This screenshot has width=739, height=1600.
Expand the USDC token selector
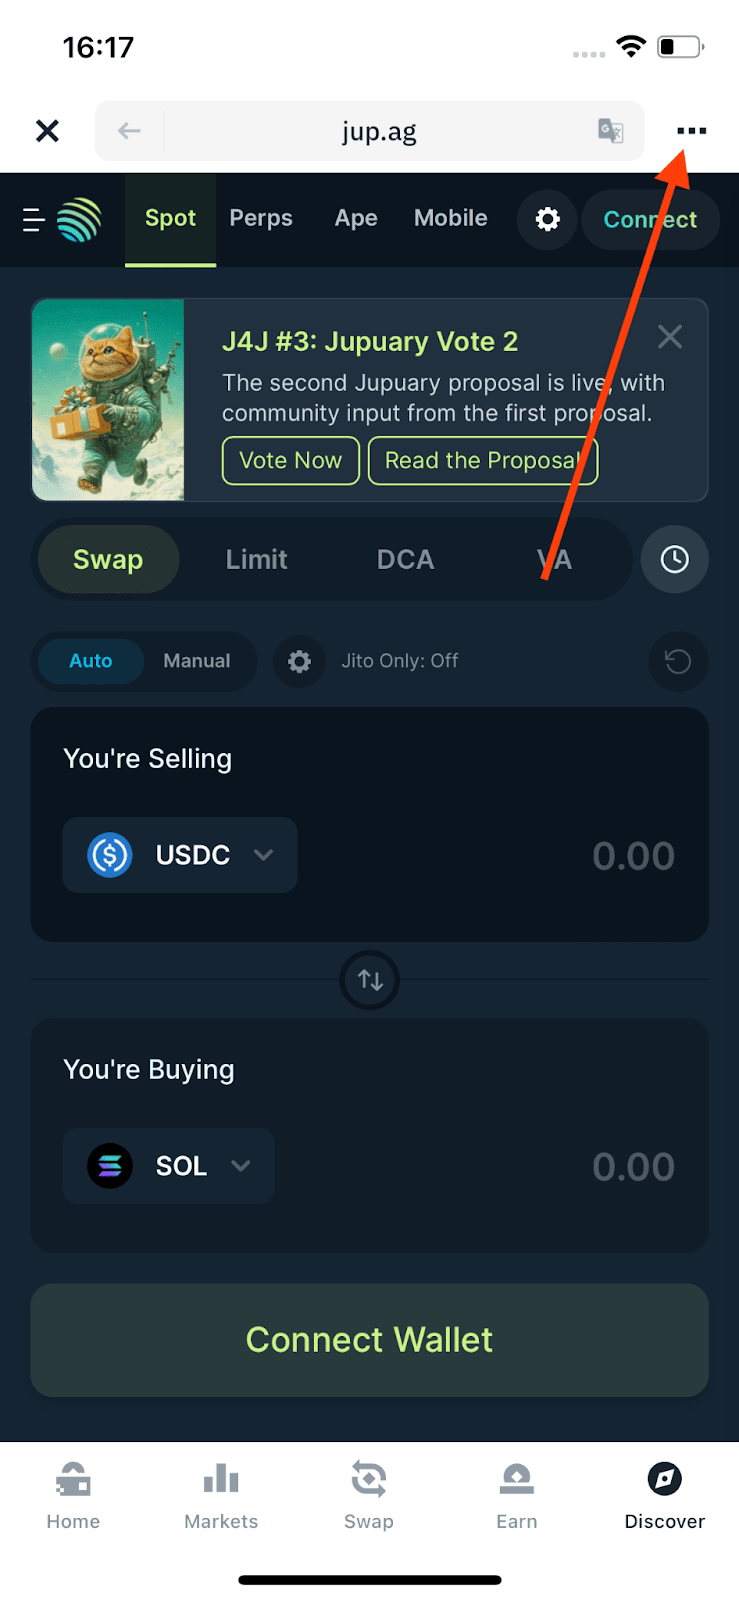[x=180, y=855]
